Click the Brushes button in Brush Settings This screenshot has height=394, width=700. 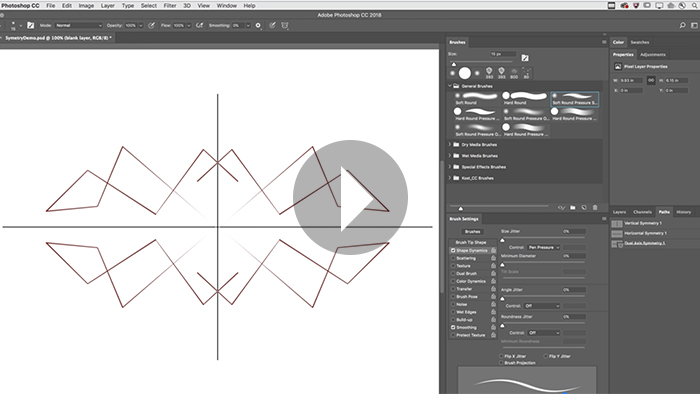pos(472,232)
